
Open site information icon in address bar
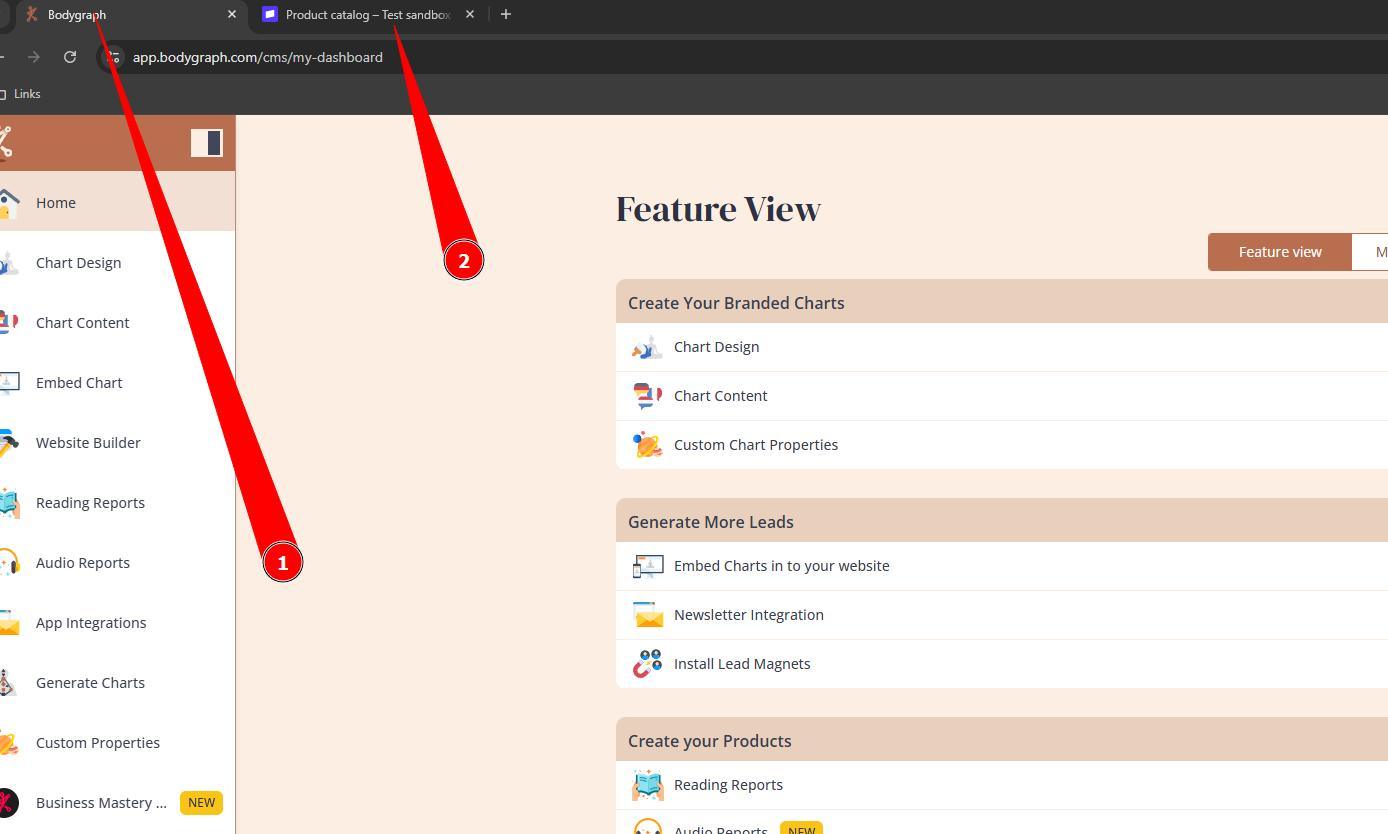[x=113, y=57]
